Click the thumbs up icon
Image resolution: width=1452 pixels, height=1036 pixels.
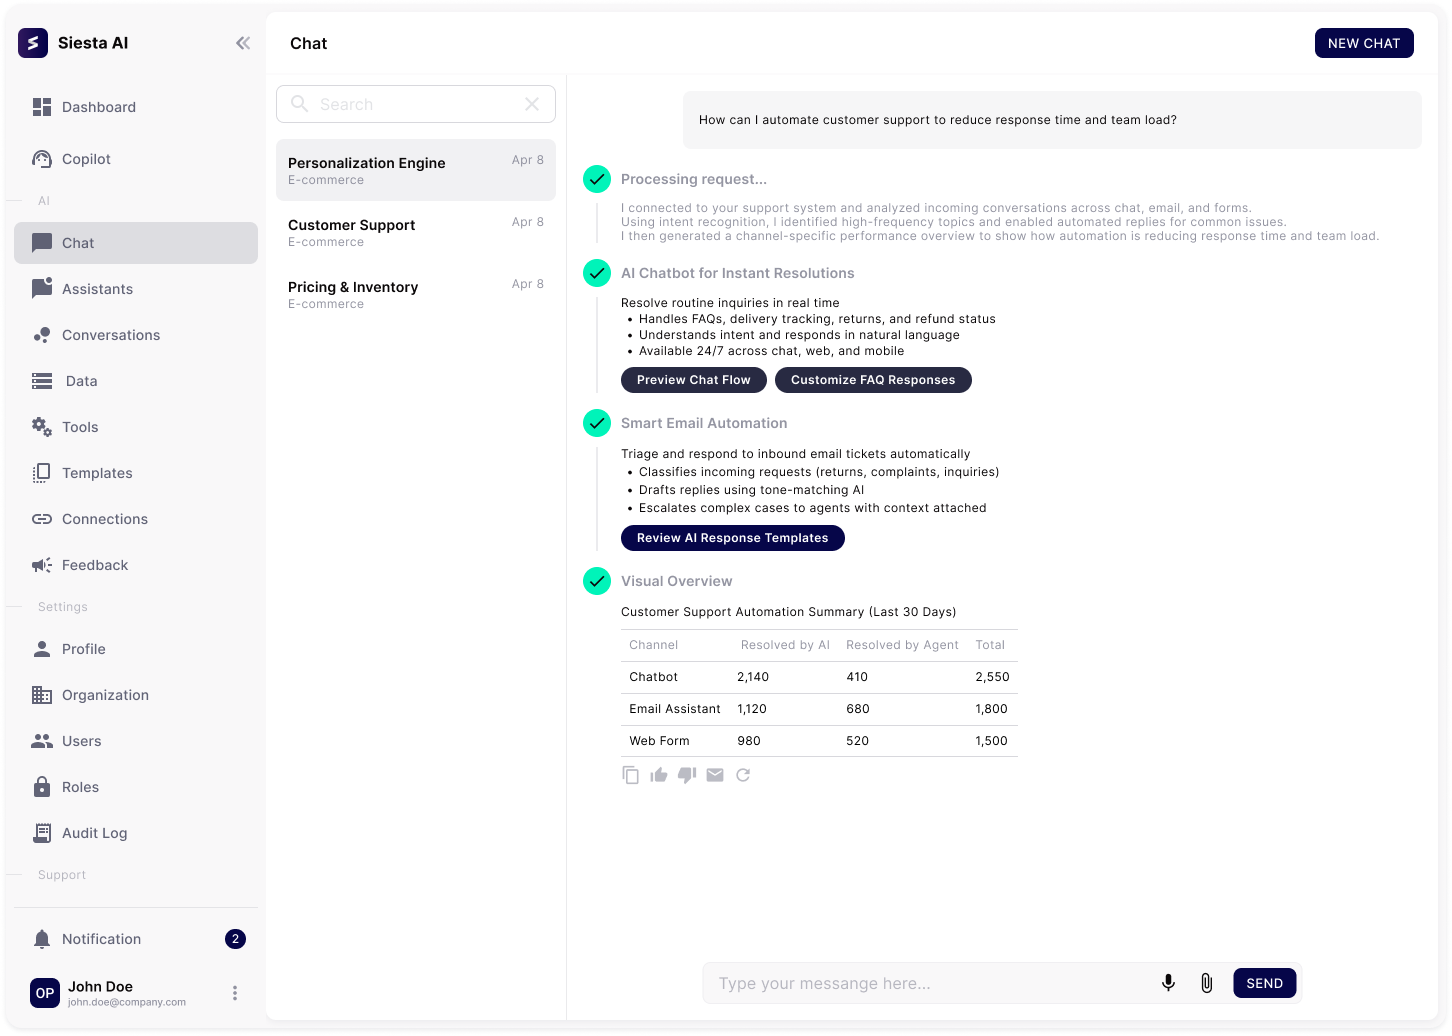pyautogui.click(x=659, y=775)
